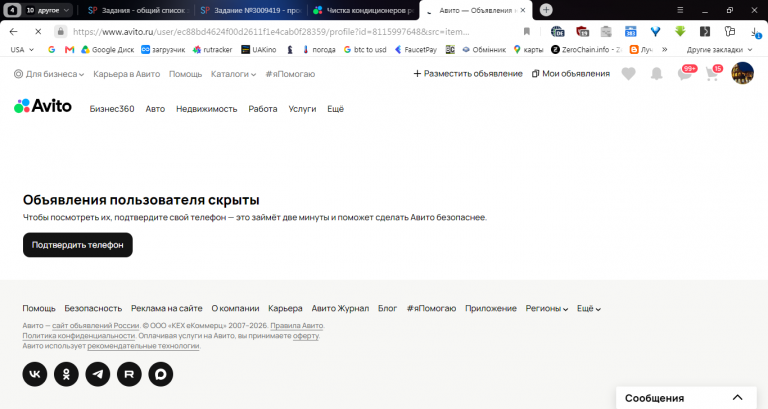Go to Avito home via logo

point(43,106)
